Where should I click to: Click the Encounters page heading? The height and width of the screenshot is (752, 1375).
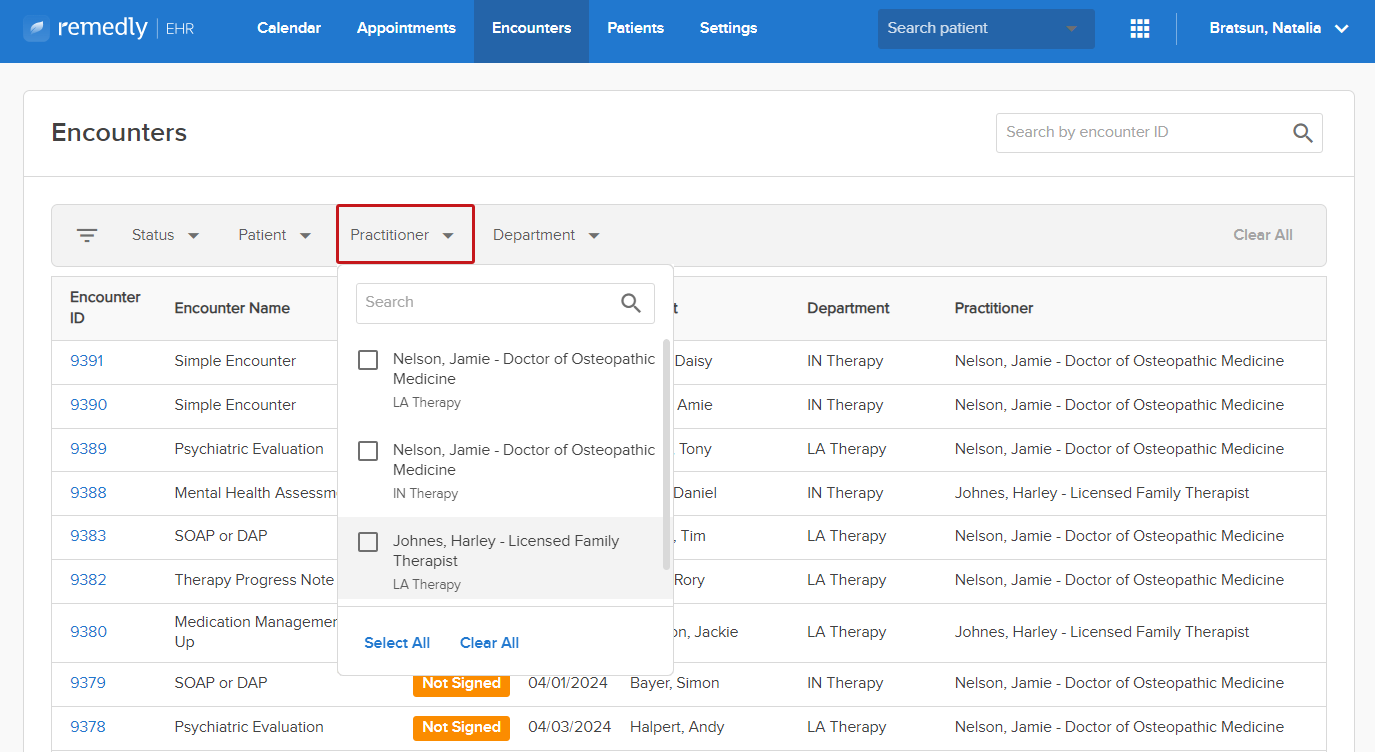click(119, 133)
